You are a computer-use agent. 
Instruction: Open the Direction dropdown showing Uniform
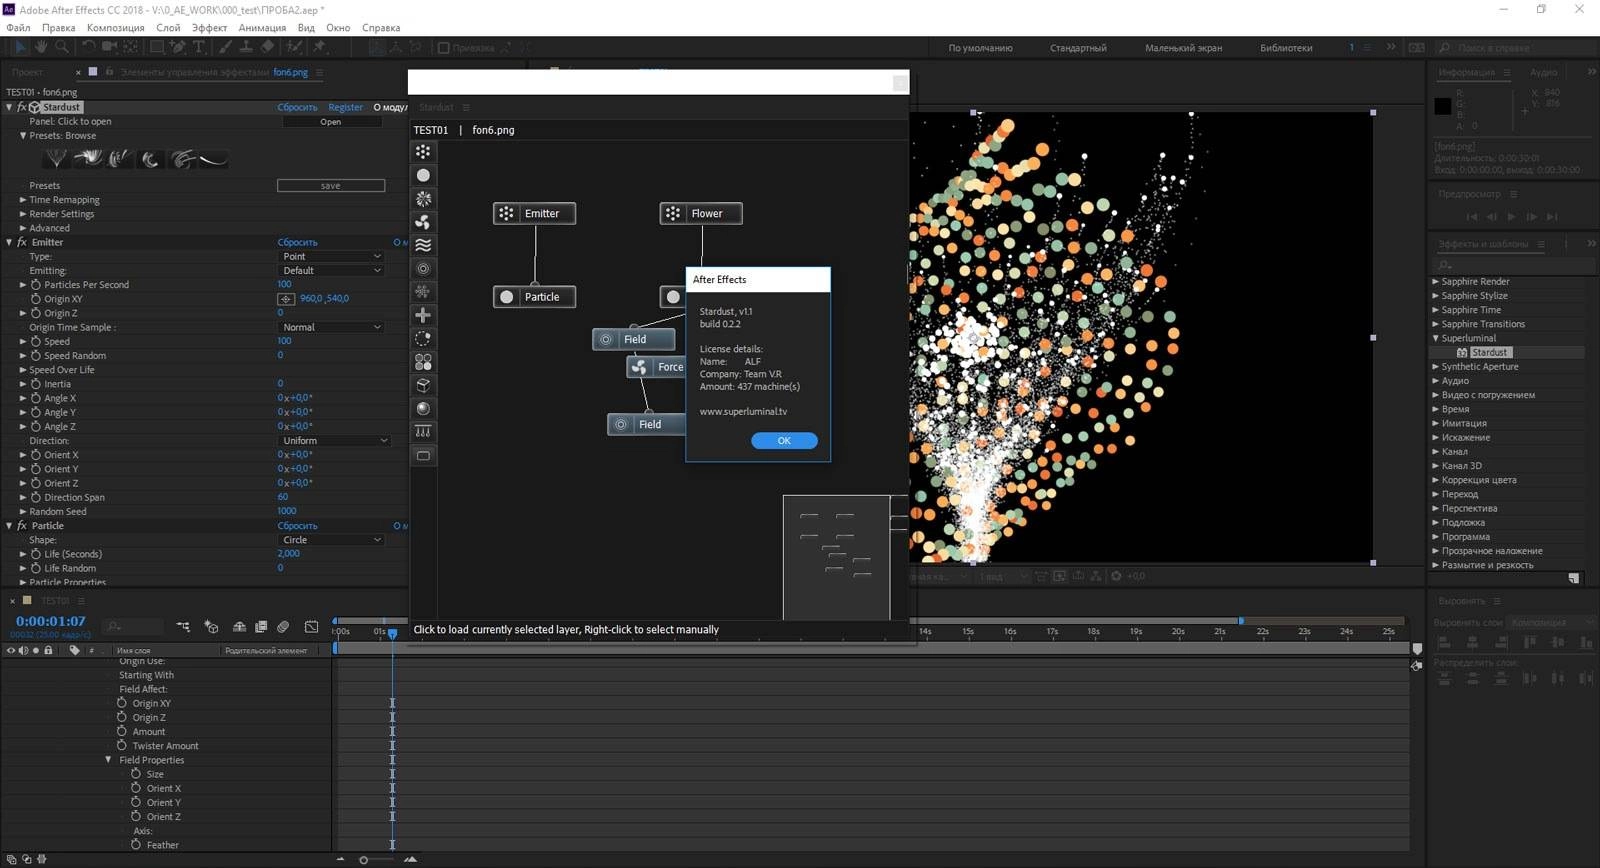pos(335,441)
